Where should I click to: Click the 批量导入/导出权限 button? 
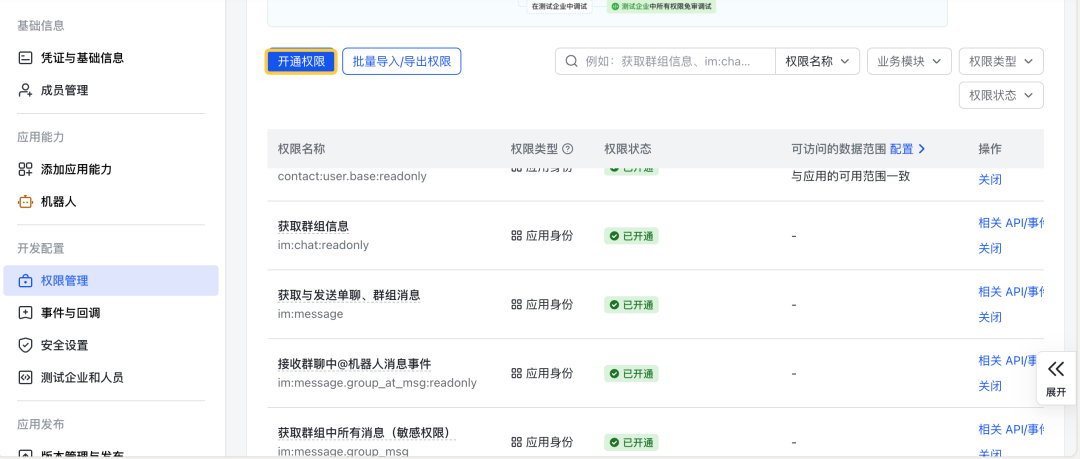(401, 62)
